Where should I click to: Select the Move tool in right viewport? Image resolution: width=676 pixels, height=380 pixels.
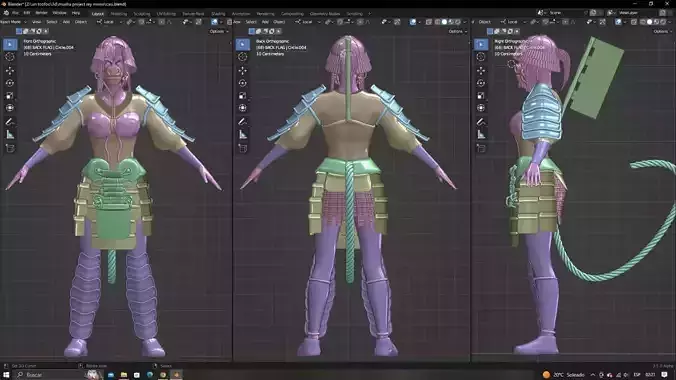click(481, 70)
